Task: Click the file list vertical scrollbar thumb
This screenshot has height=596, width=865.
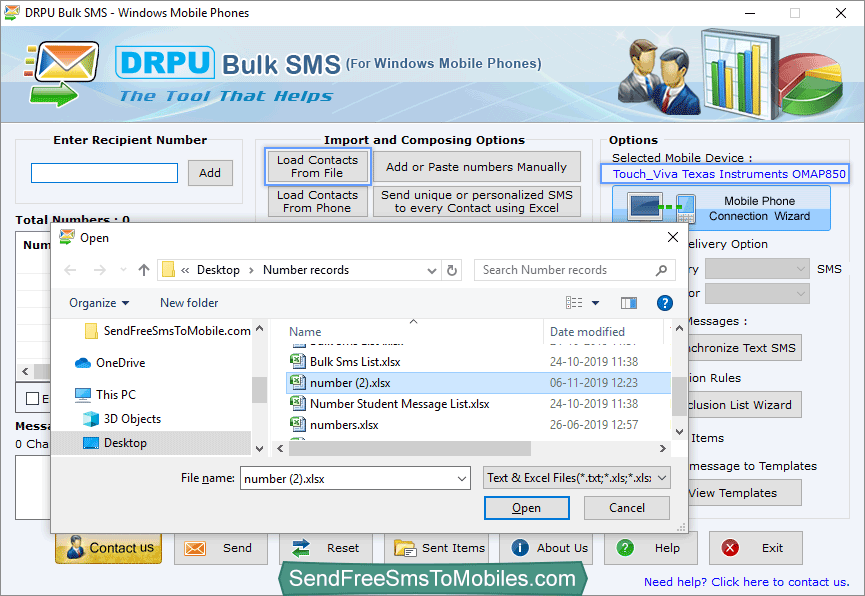Action: pyautogui.click(x=680, y=395)
